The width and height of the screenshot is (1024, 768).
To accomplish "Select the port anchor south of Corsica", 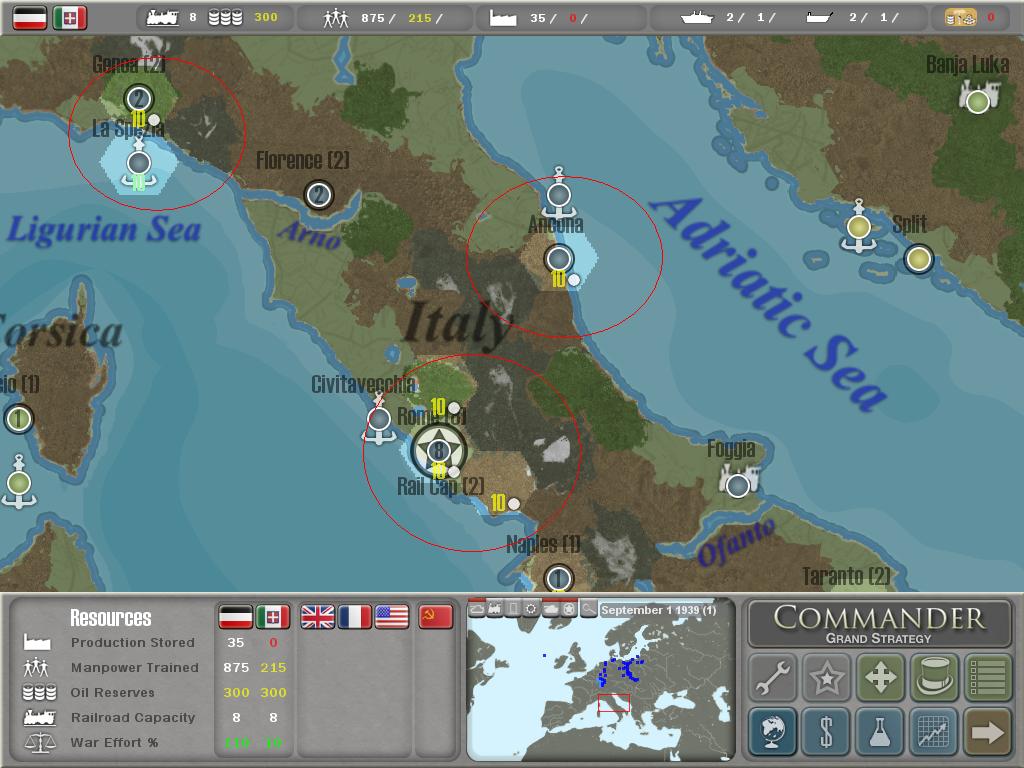I will (19, 482).
